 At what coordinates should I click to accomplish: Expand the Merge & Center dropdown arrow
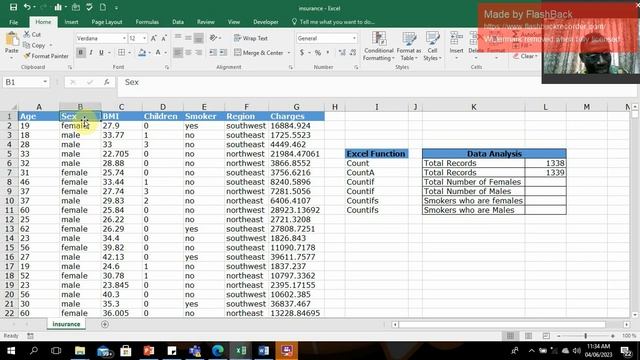[x=289, y=53]
